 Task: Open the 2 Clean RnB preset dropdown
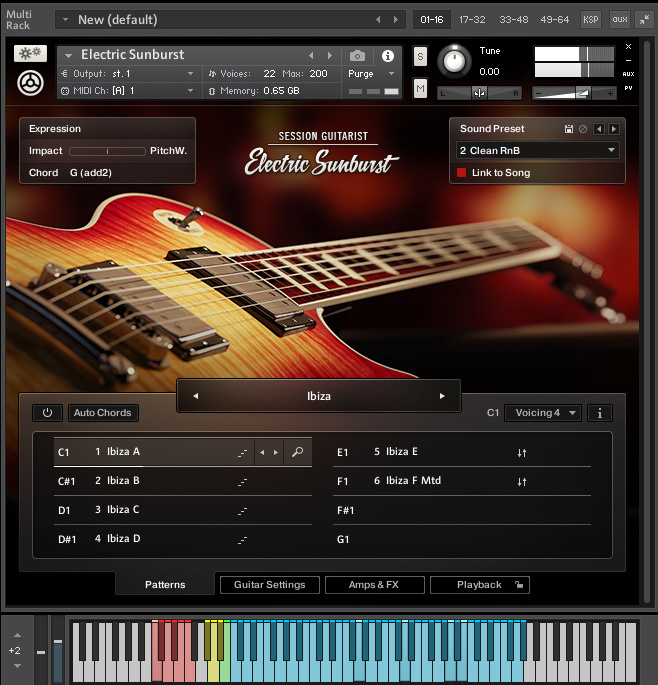click(x=537, y=151)
